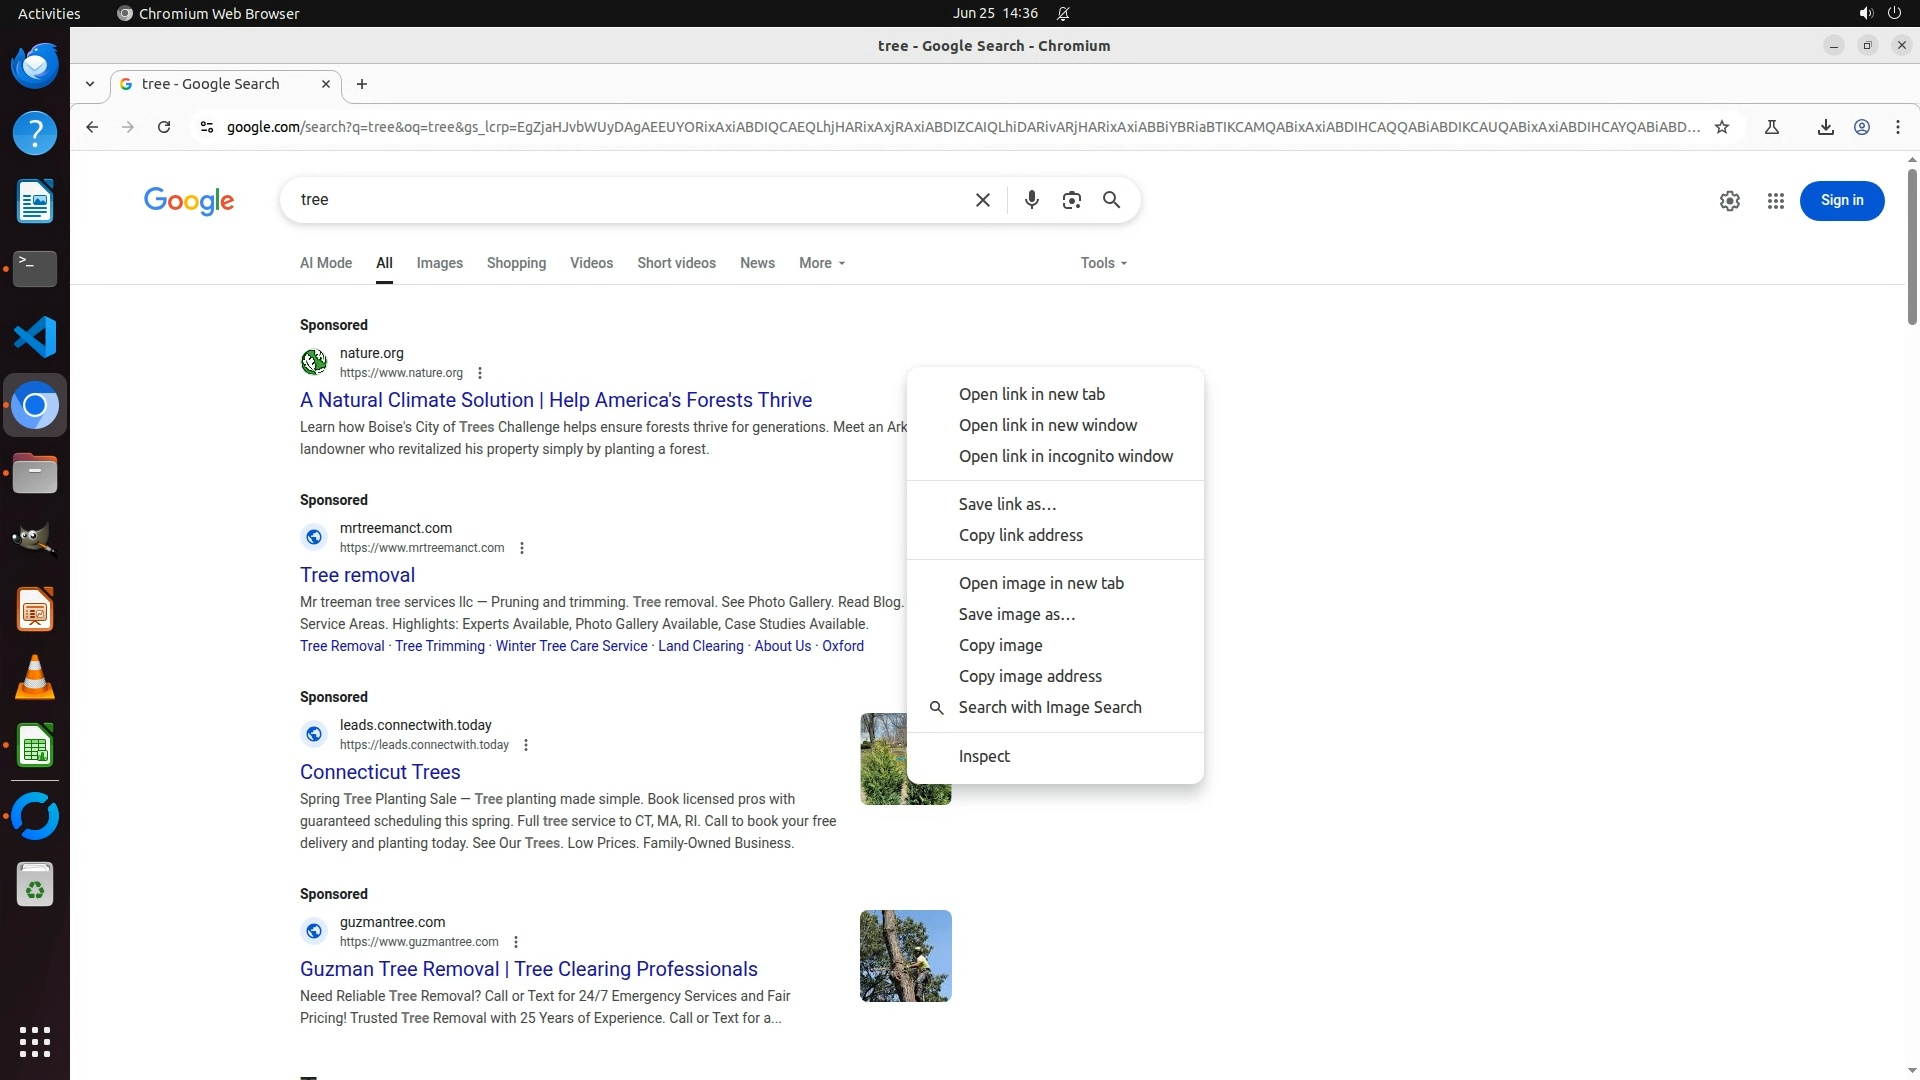
Task: Open Chromium downloads icon
Action: [x=1825, y=127]
